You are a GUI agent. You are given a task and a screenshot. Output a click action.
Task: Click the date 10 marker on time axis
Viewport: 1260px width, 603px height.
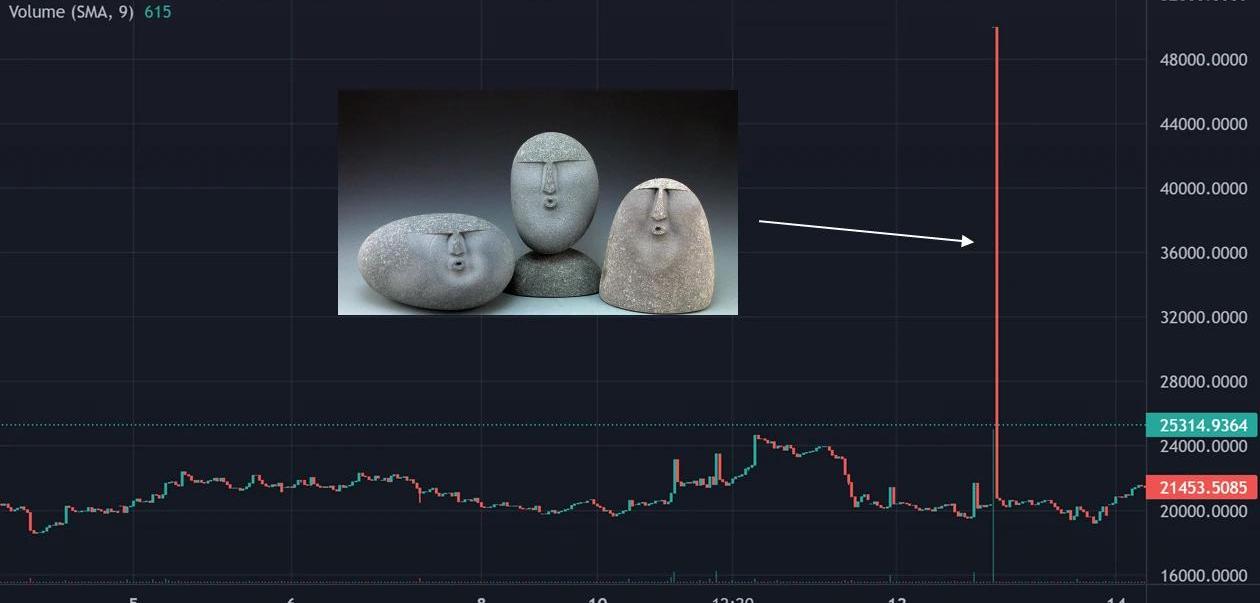pos(597,599)
